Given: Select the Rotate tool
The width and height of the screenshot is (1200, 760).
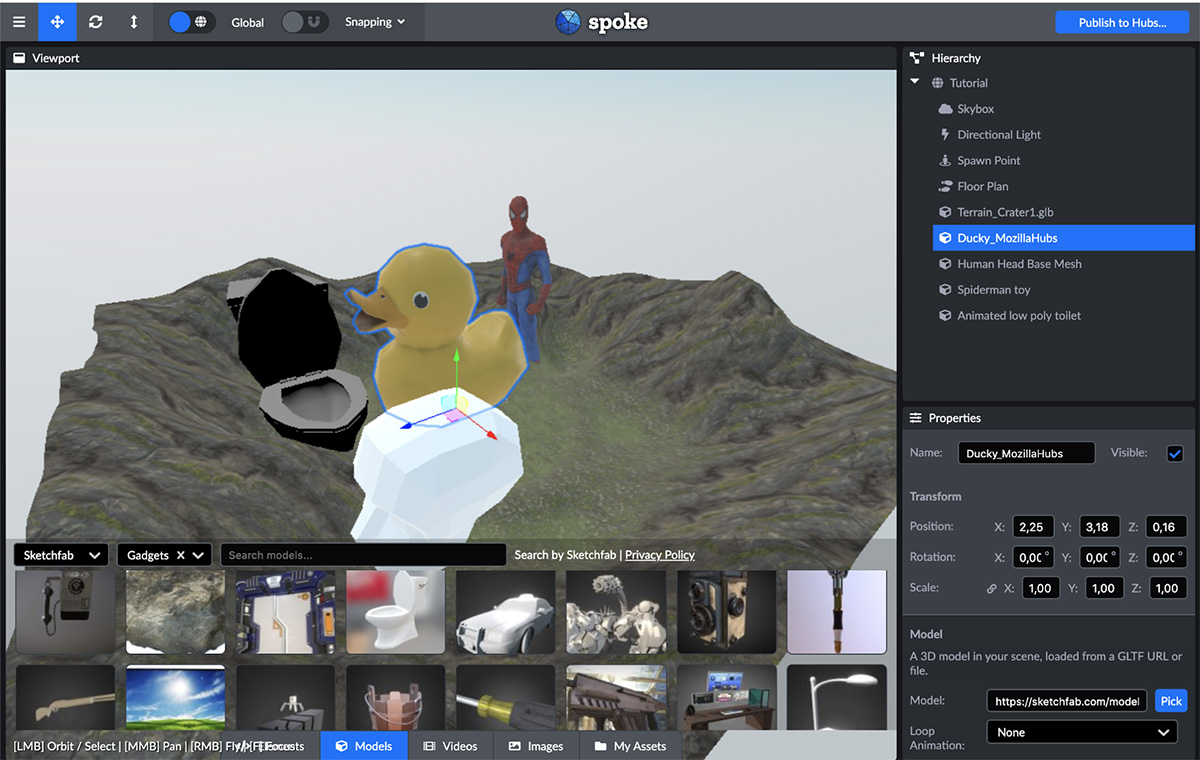Looking at the screenshot, I should pyautogui.click(x=96, y=22).
